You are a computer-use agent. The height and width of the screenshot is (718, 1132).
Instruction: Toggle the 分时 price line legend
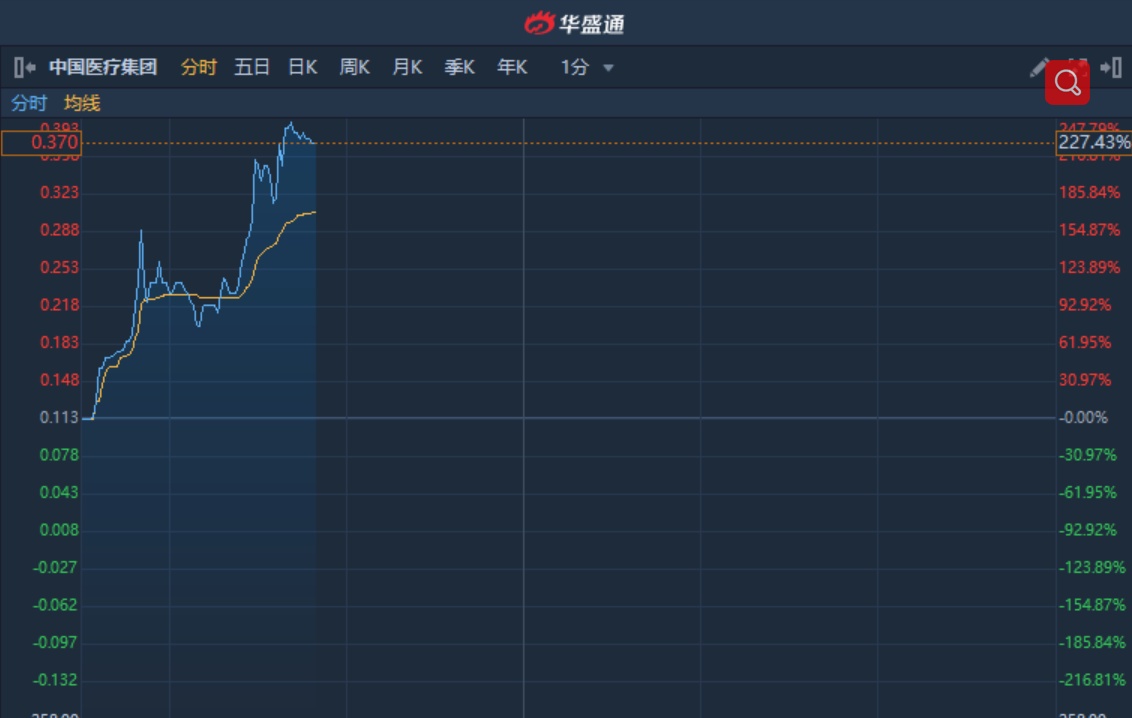pyautogui.click(x=29, y=104)
